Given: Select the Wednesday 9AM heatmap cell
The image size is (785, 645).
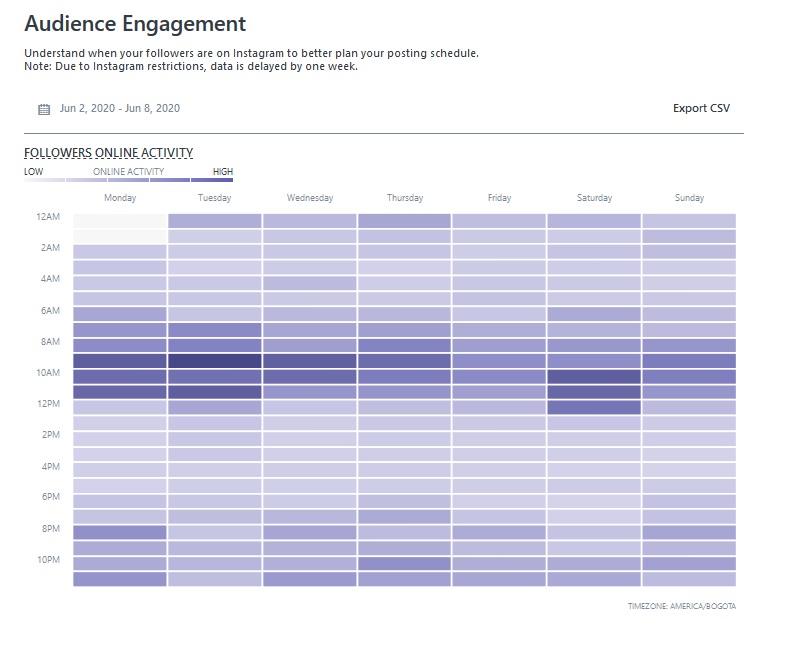Looking at the screenshot, I should [x=310, y=361].
